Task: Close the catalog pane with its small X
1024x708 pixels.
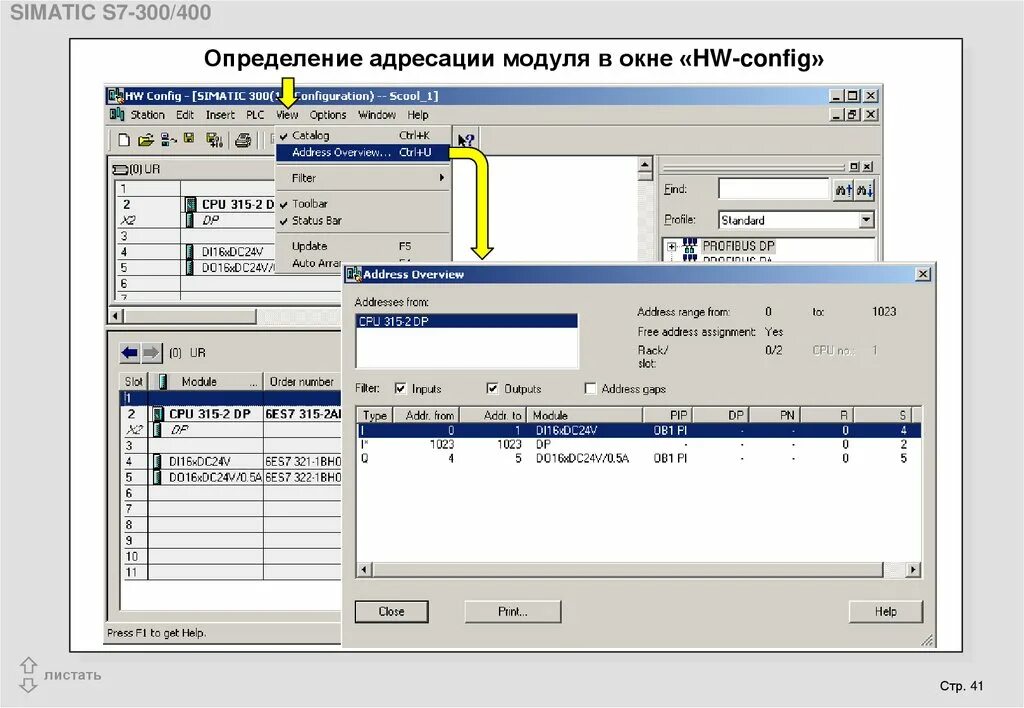Action: [x=867, y=167]
